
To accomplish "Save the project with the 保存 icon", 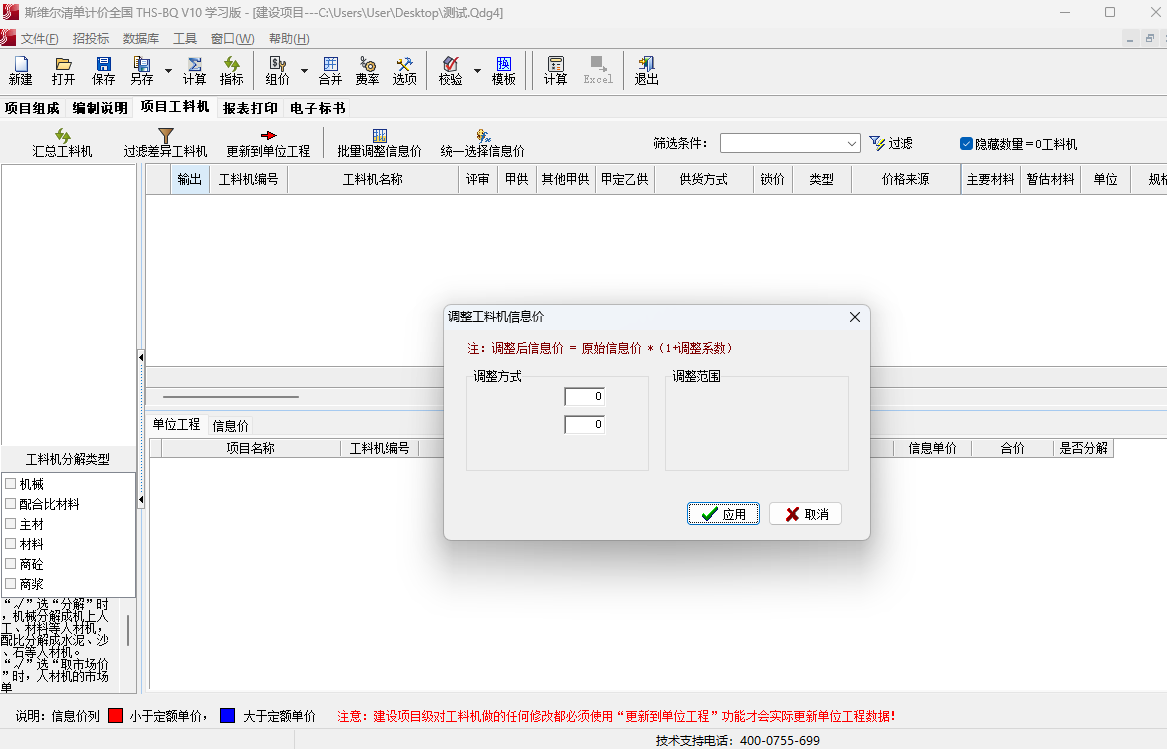I will [x=103, y=71].
